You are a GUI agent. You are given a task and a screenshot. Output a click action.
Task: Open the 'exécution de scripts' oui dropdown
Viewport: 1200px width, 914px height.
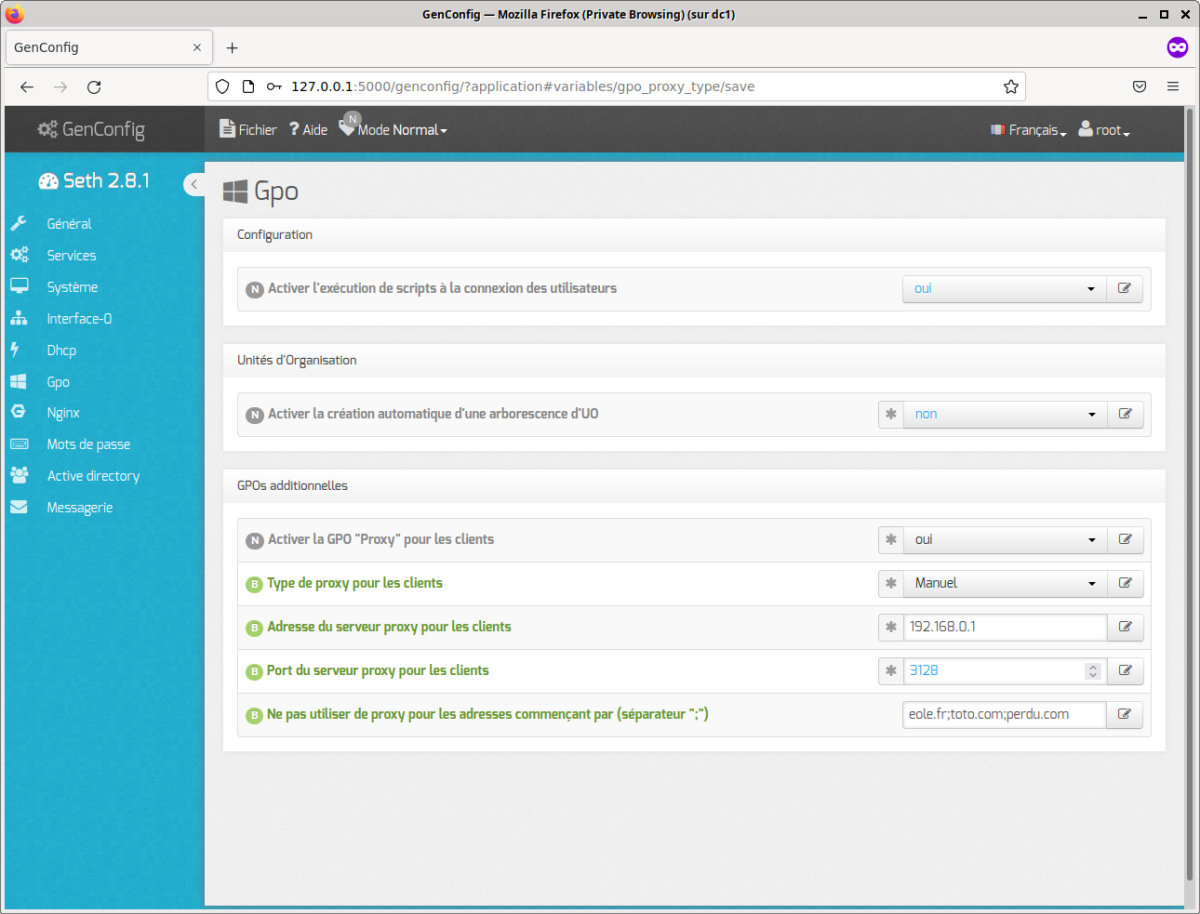coord(1004,288)
